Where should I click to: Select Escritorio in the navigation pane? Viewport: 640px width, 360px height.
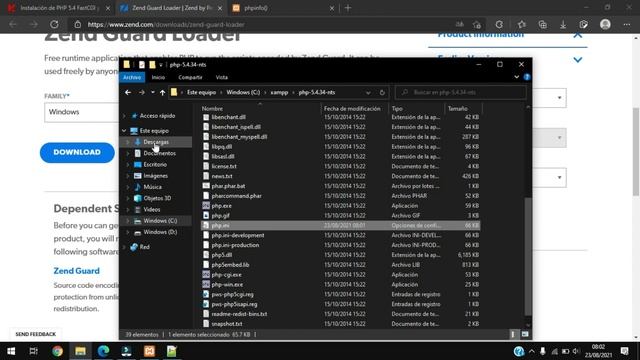click(x=155, y=164)
